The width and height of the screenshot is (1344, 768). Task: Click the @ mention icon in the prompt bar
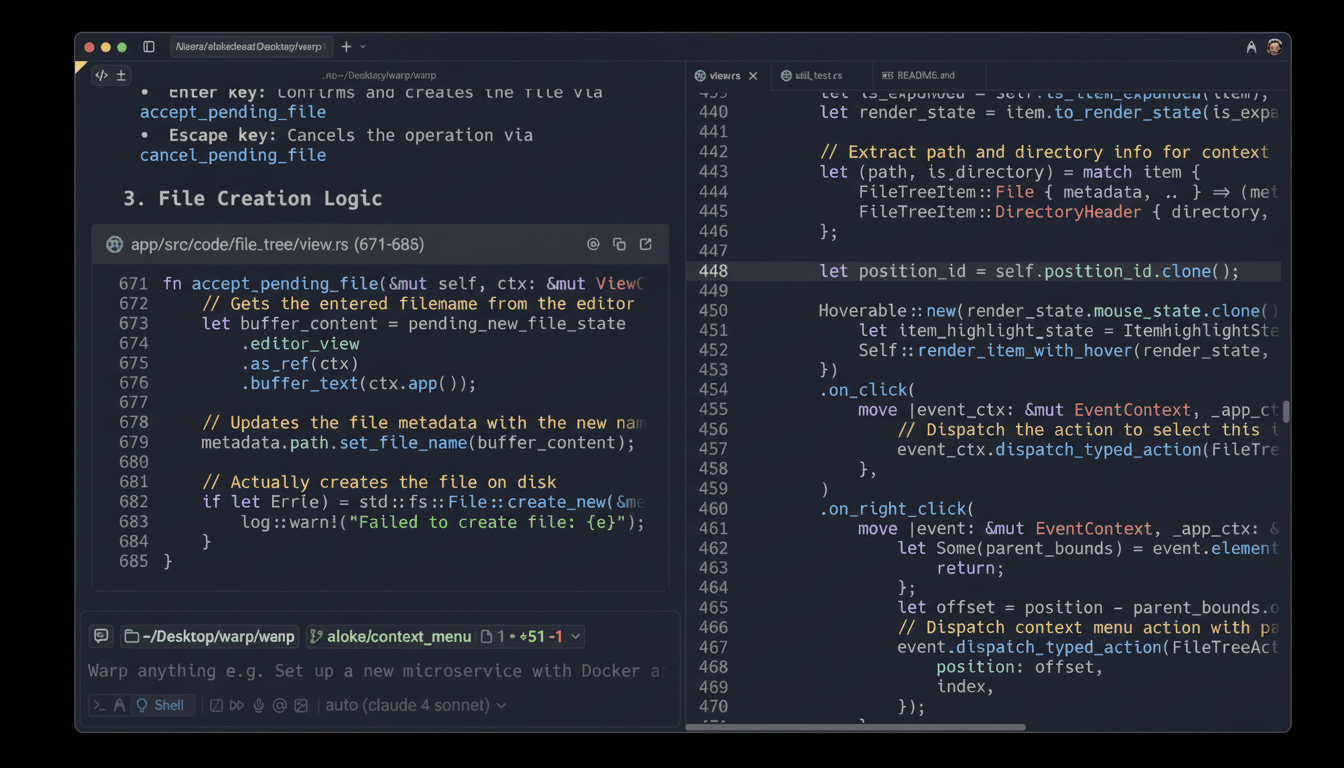tap(279, 705)
